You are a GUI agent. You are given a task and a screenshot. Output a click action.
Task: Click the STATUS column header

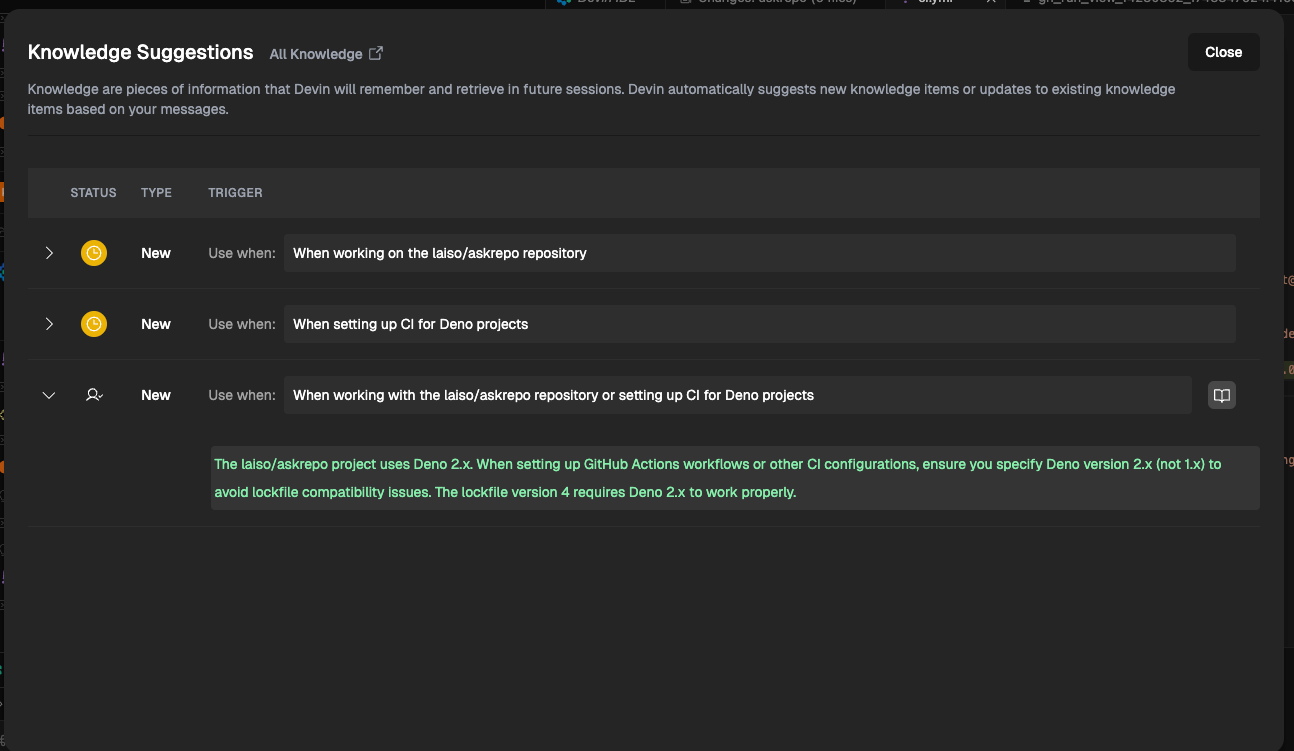coord(93,192)
